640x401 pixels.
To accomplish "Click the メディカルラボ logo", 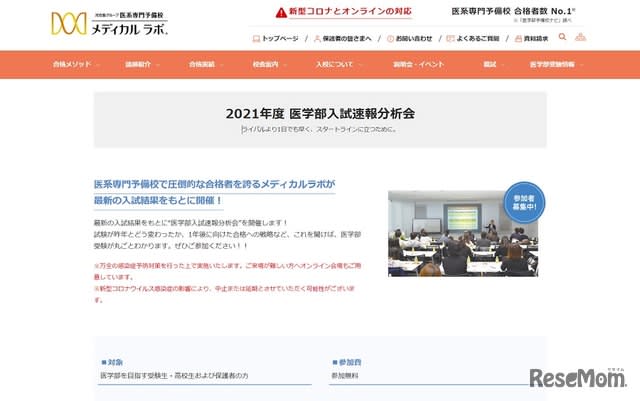I will tap(109, 24).
